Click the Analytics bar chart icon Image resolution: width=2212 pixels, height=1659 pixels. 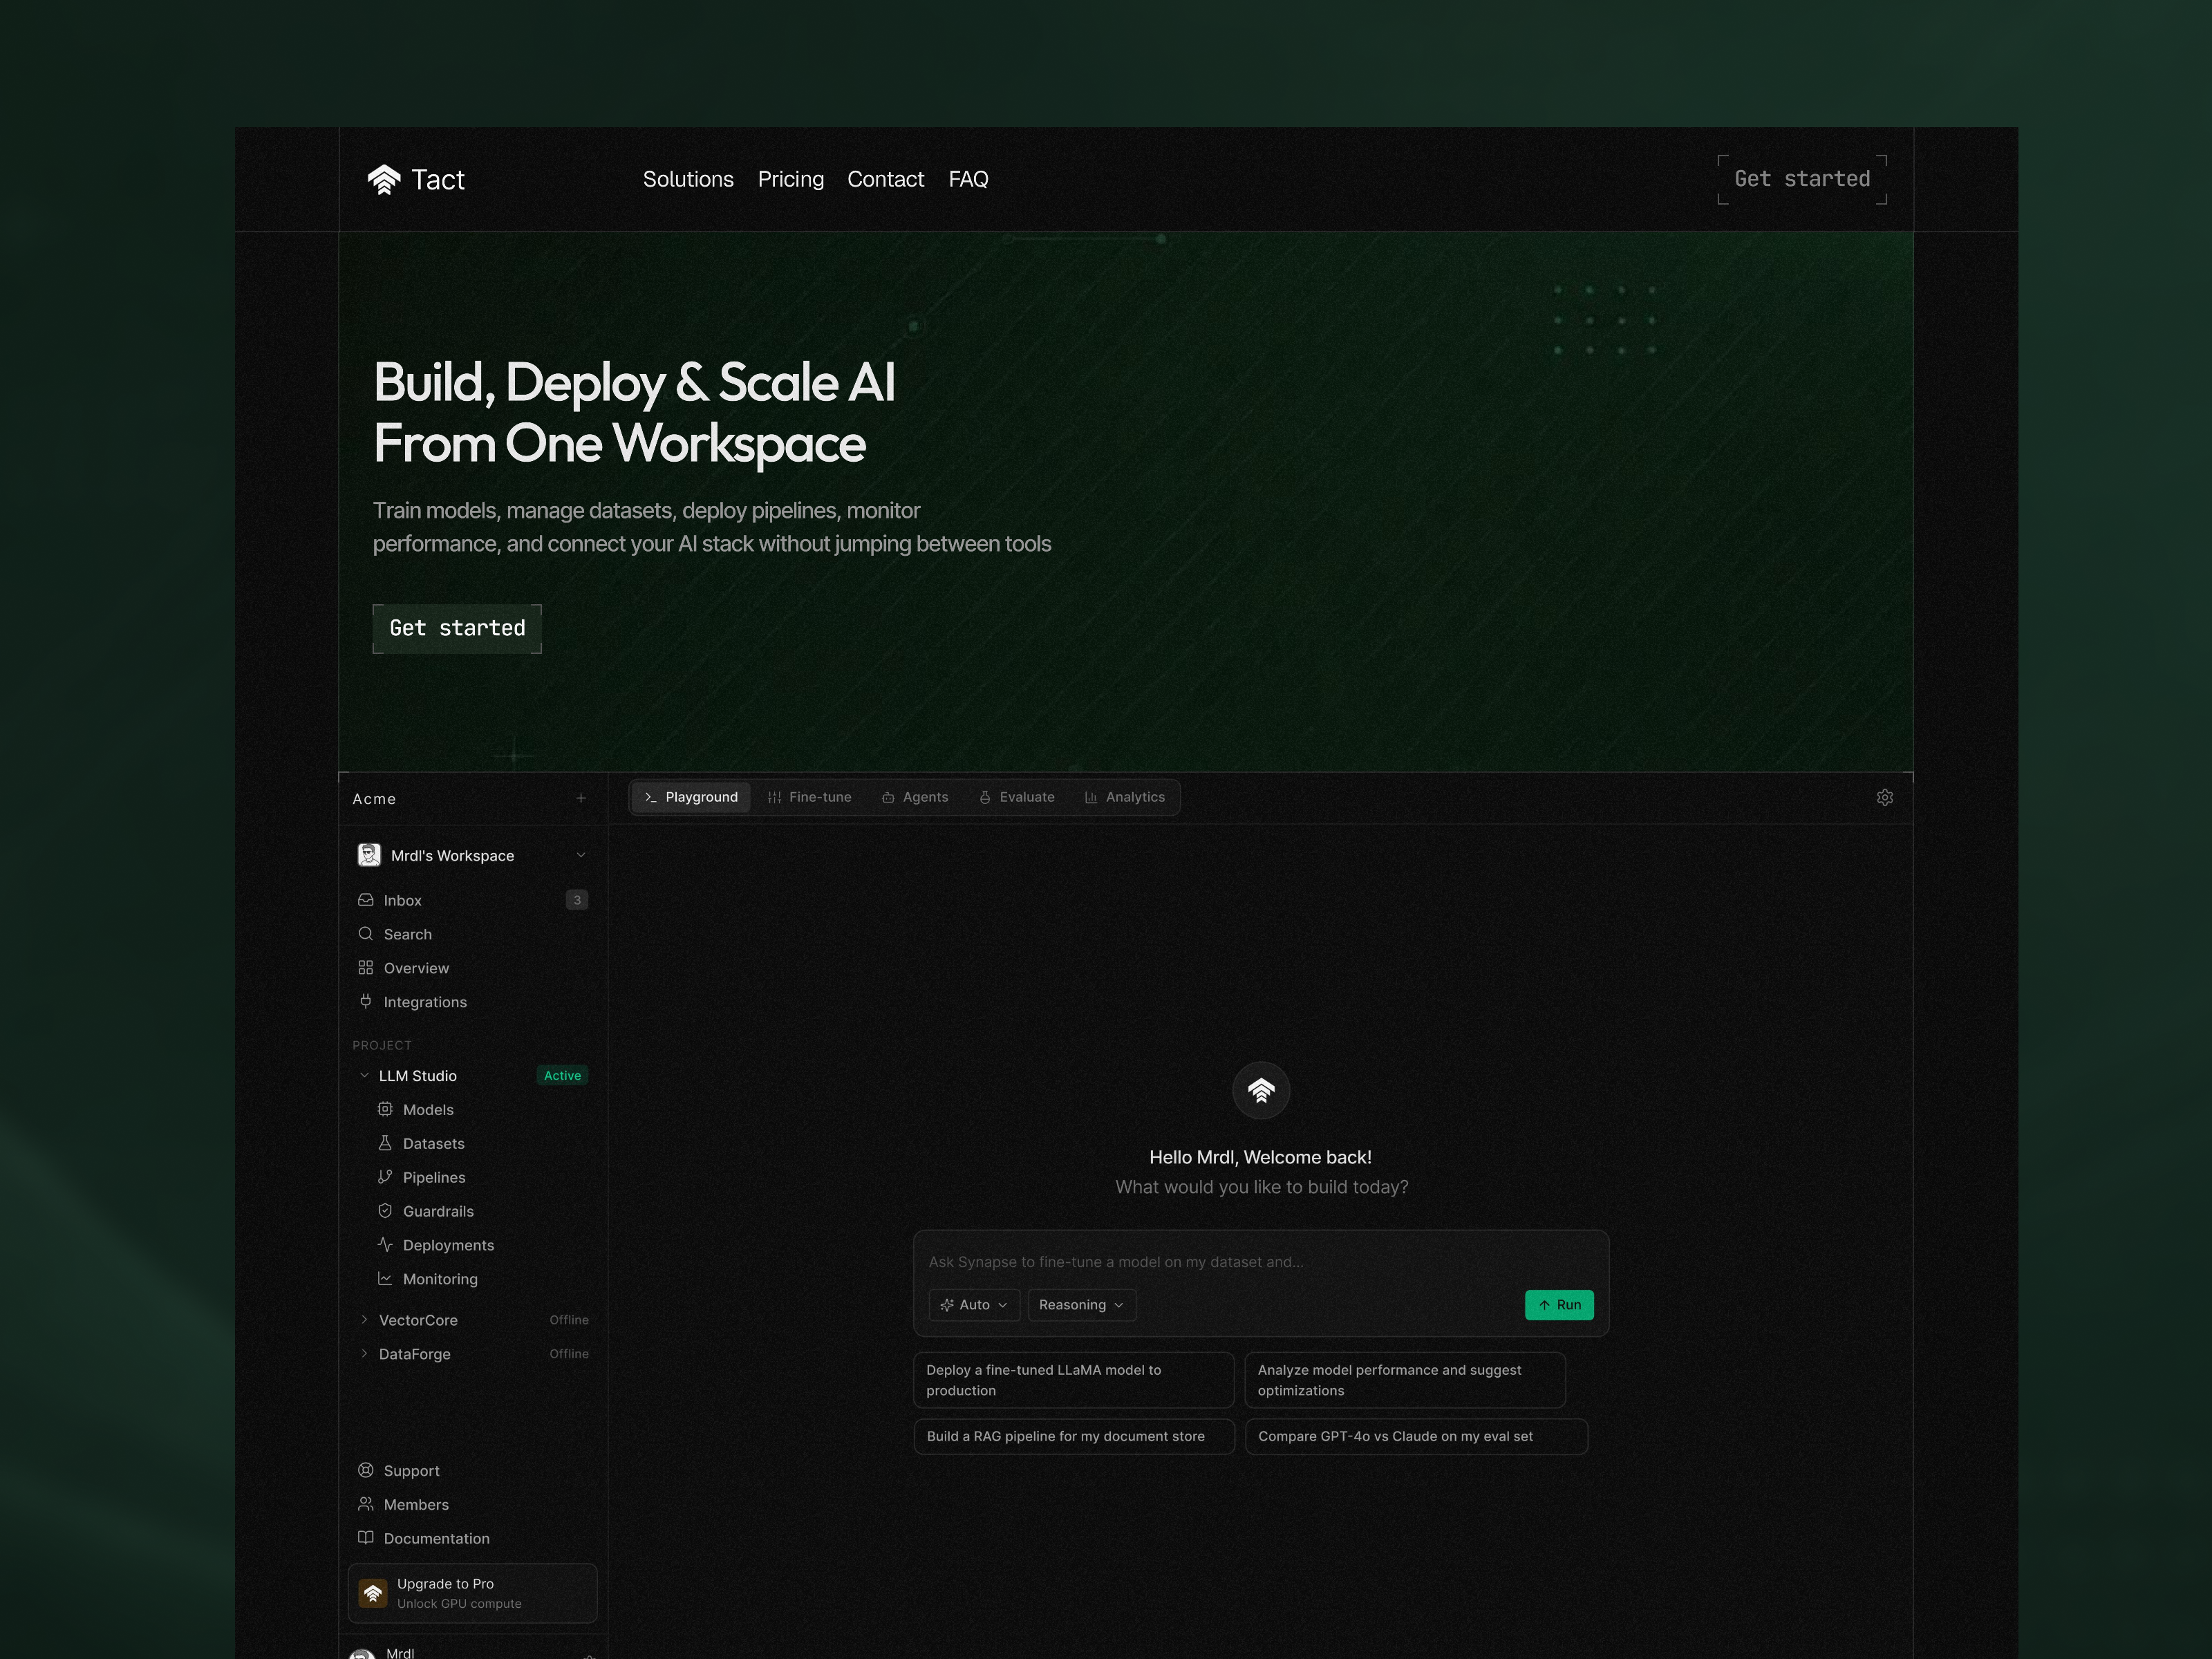click(x=1091, y=797)
